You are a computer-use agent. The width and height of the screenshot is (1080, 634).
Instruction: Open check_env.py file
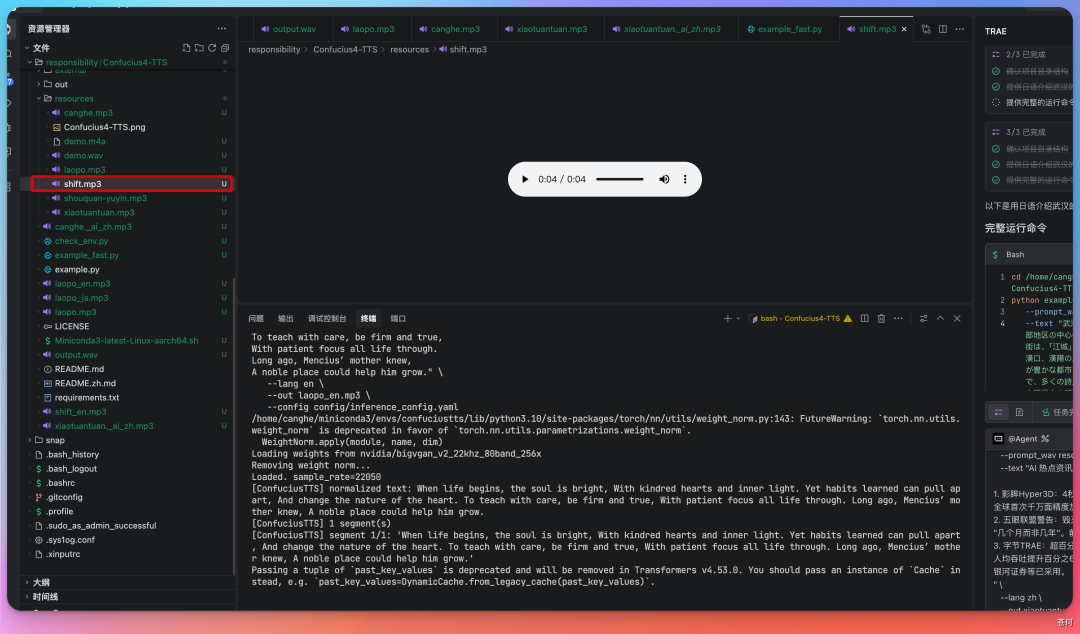(x=81, y=241)
